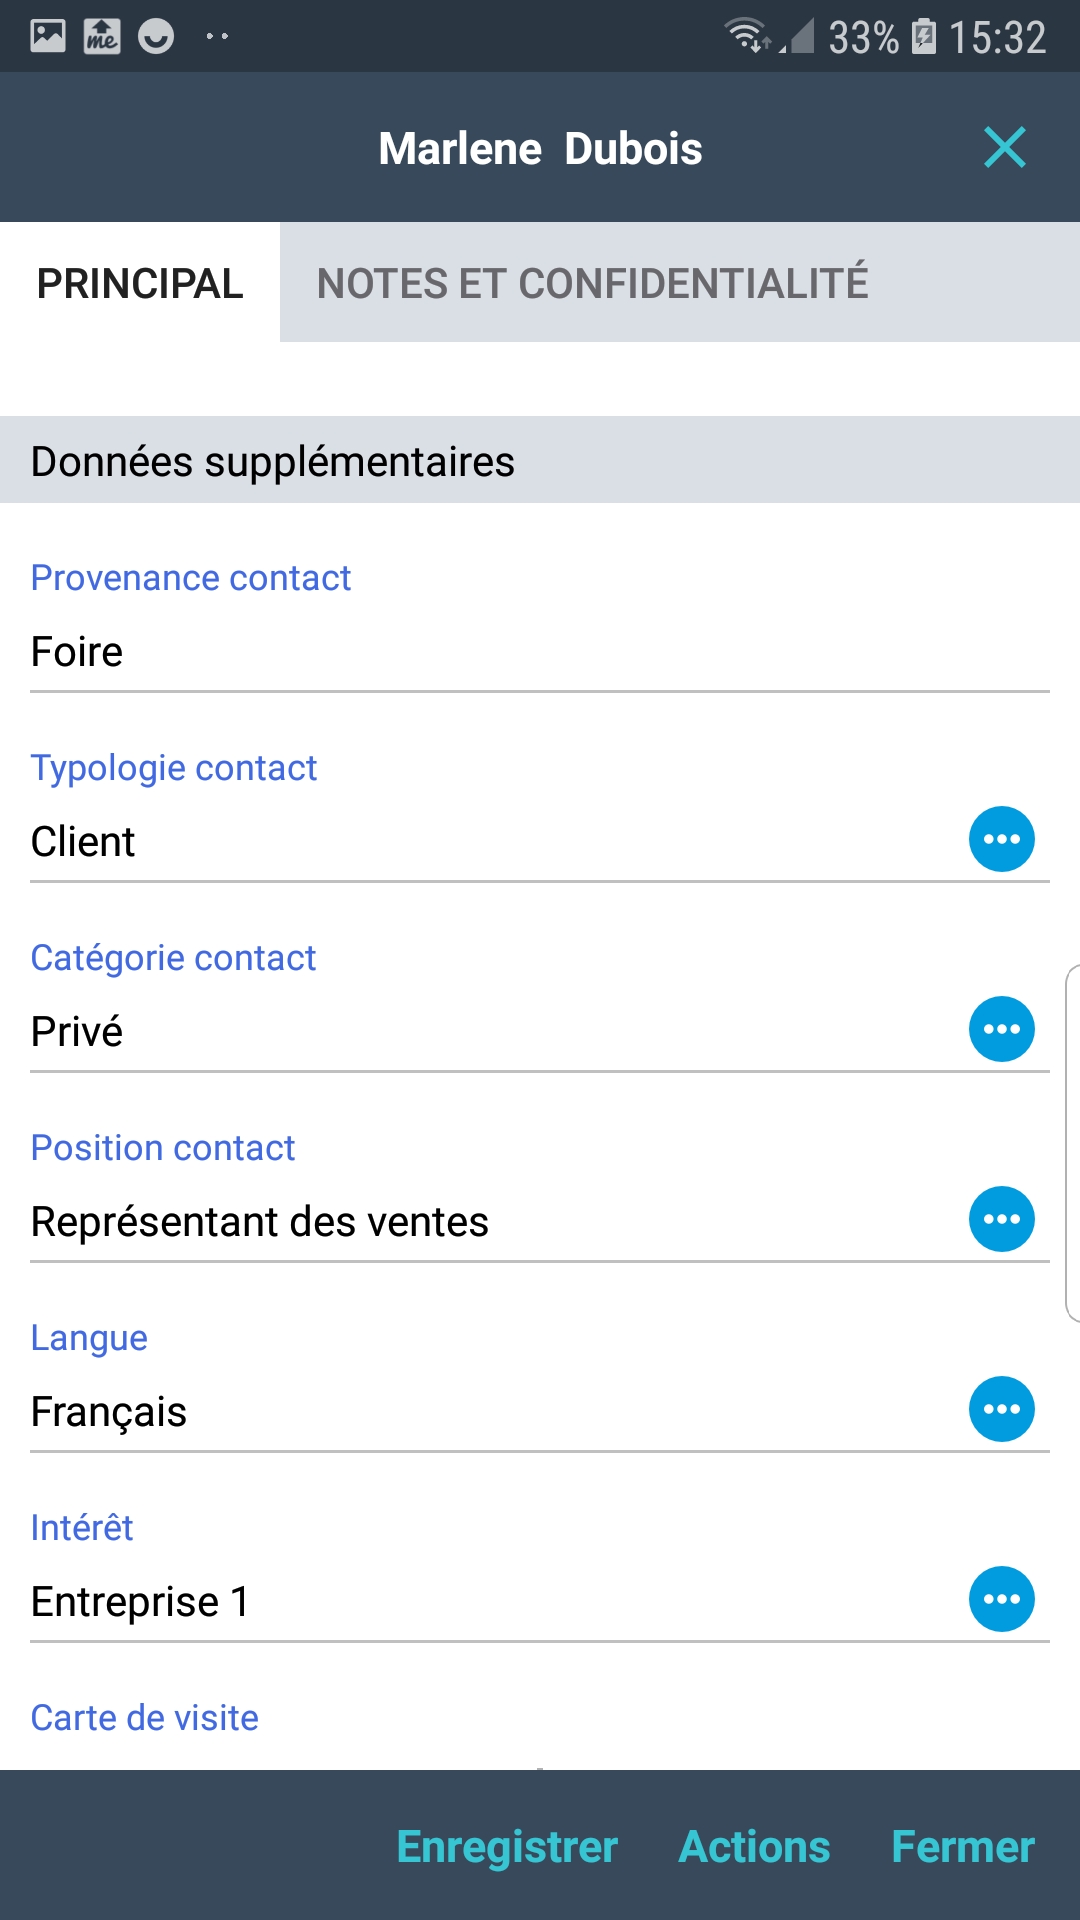The width and height of the screenshot is (1080, 1920).
Task: Close the Marlene Dubois contact form
Action: point(1004,148)
